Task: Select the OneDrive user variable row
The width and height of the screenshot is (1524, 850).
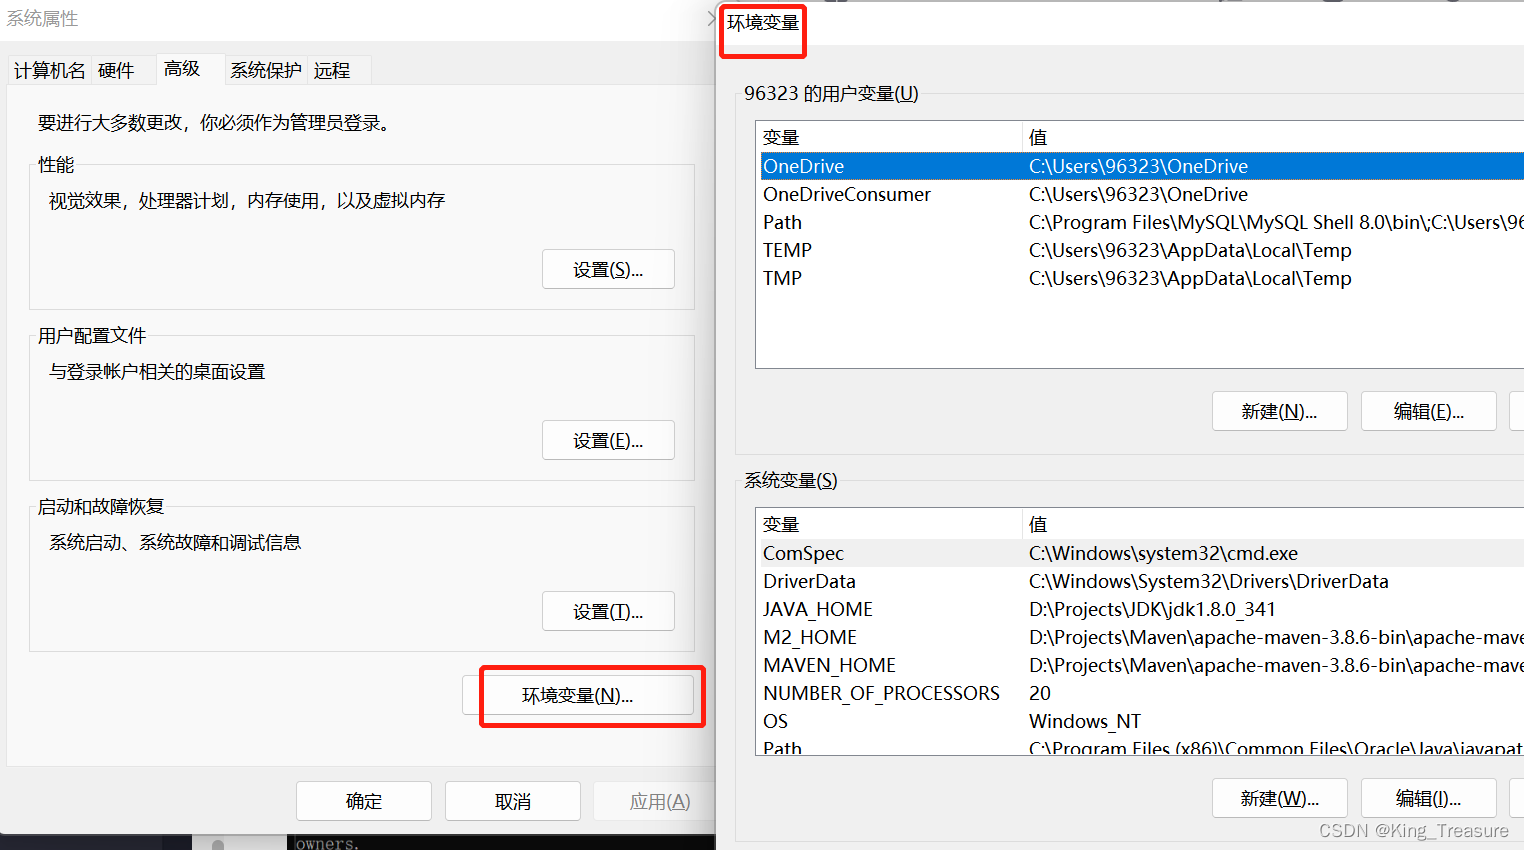Action: point(1141,166)
